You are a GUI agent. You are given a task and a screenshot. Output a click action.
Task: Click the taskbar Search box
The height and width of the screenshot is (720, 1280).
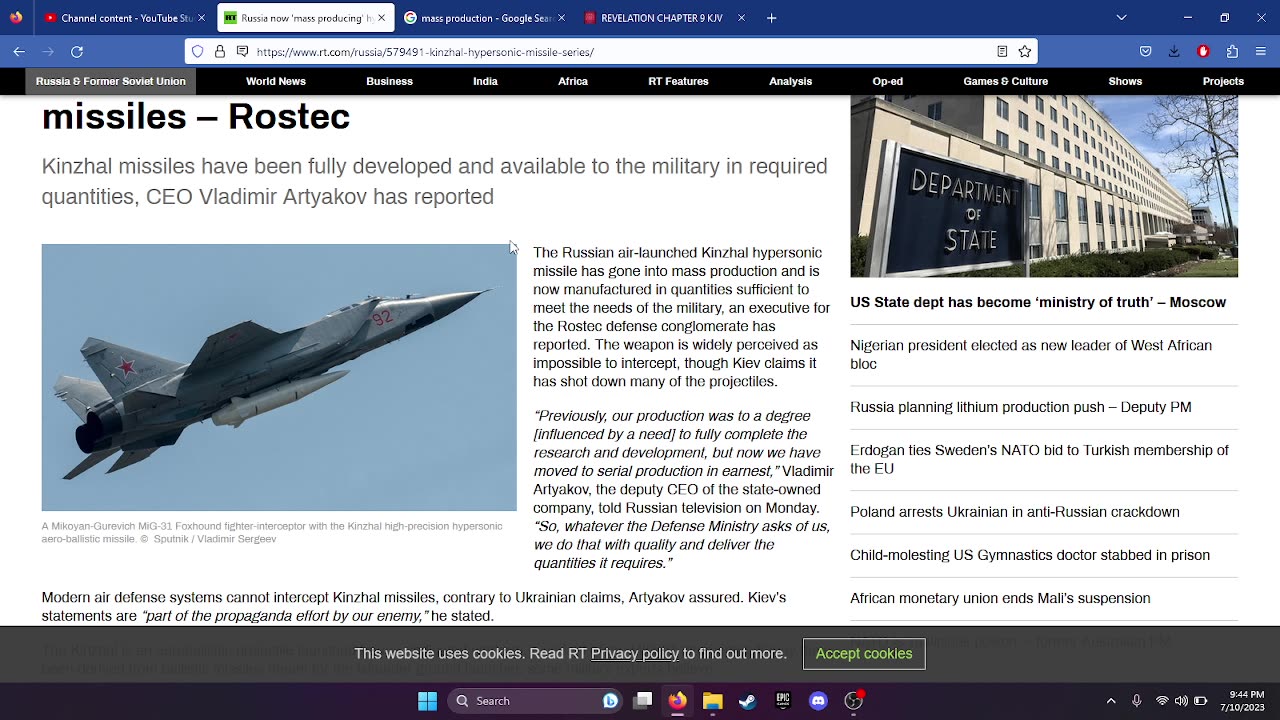pos(535,701)
